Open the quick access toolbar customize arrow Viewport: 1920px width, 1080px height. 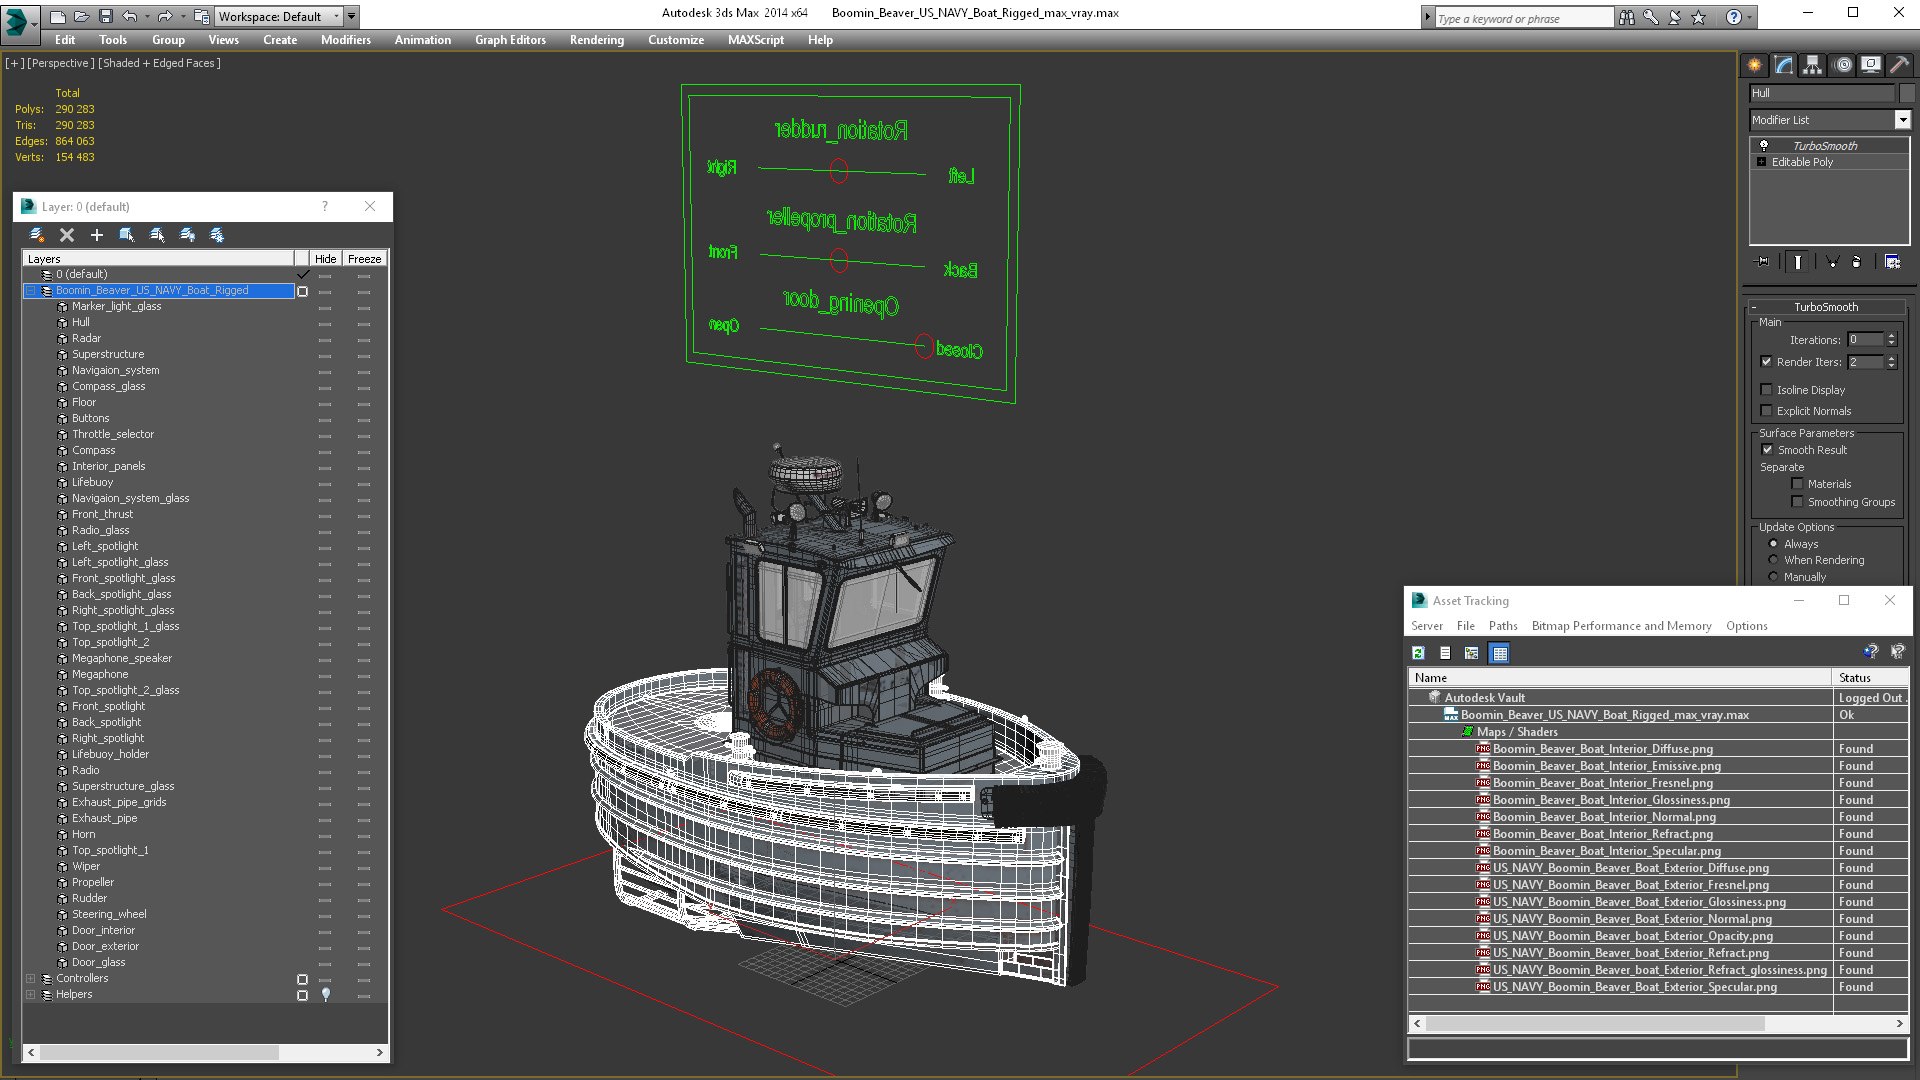[x=351, y=16]
